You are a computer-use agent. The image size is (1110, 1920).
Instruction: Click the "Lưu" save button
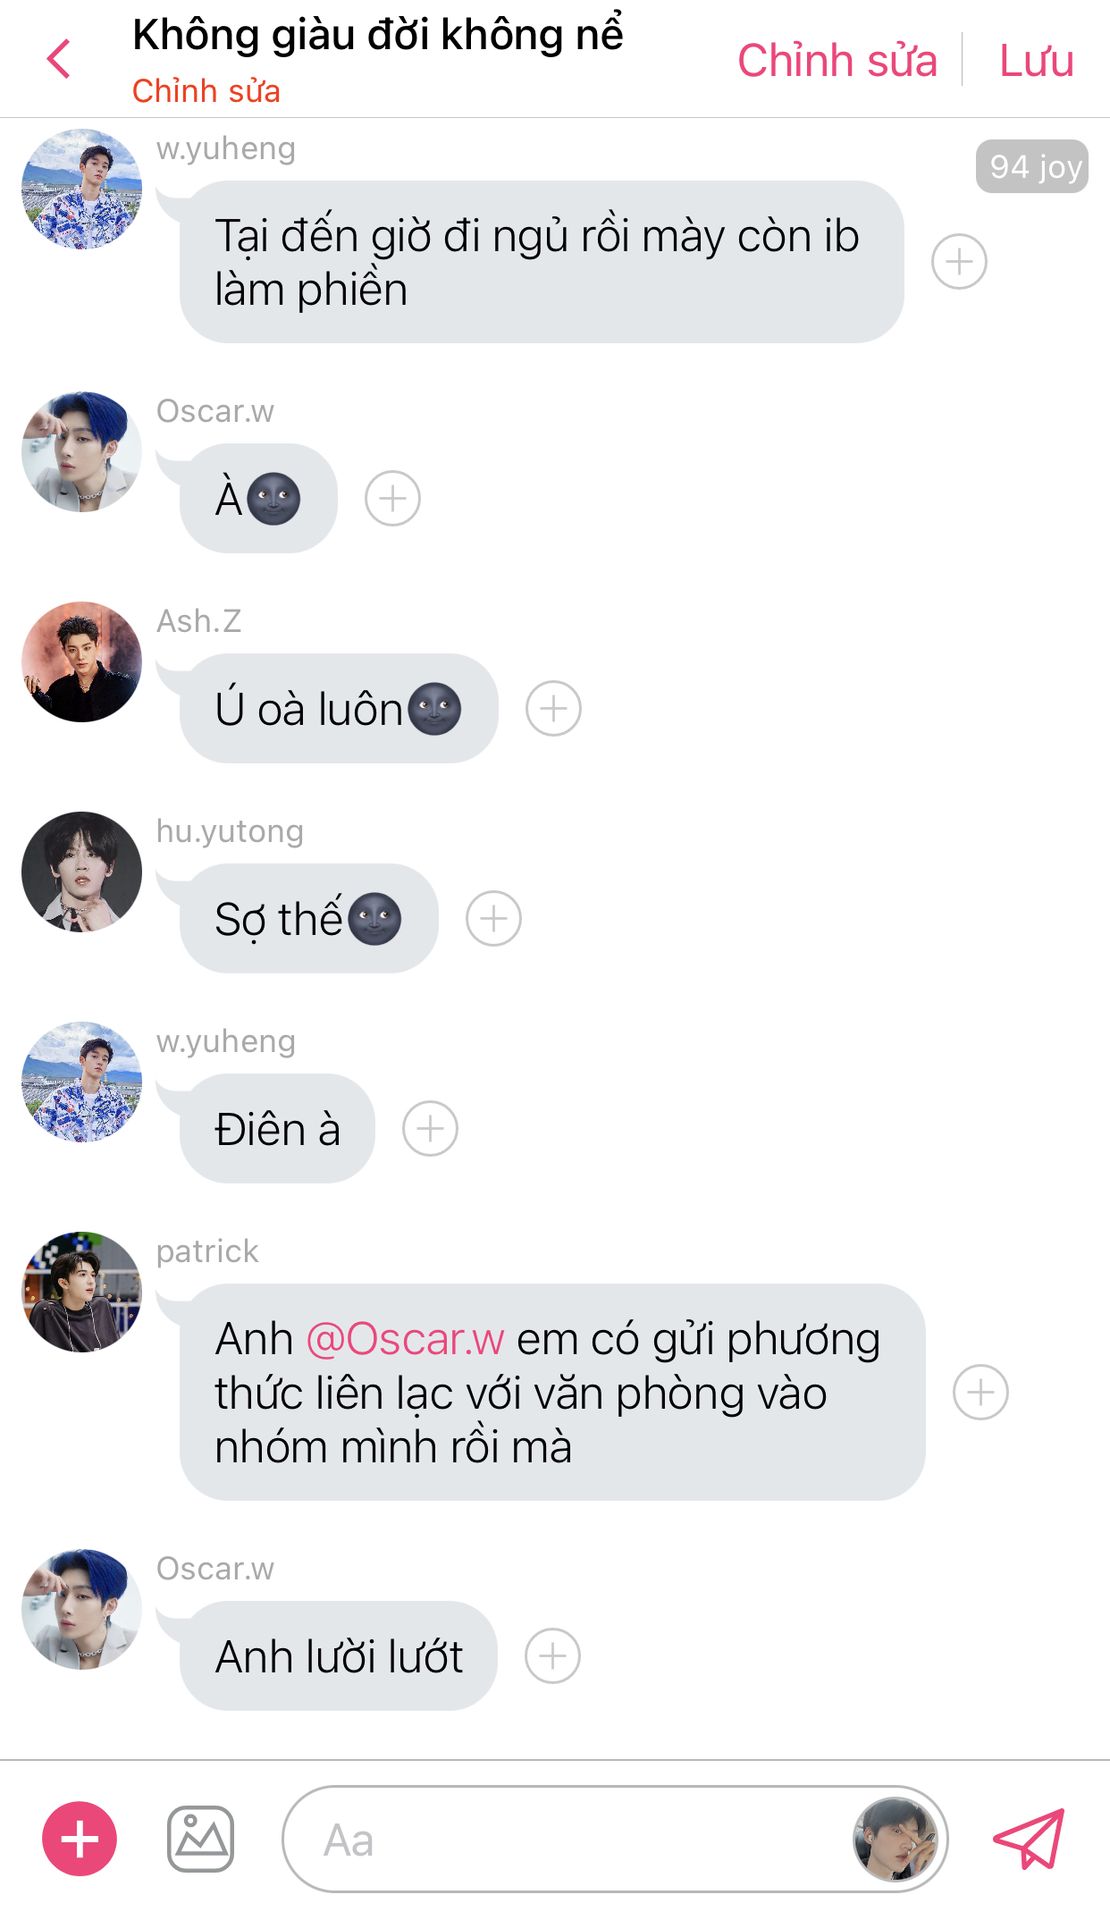1036,60
